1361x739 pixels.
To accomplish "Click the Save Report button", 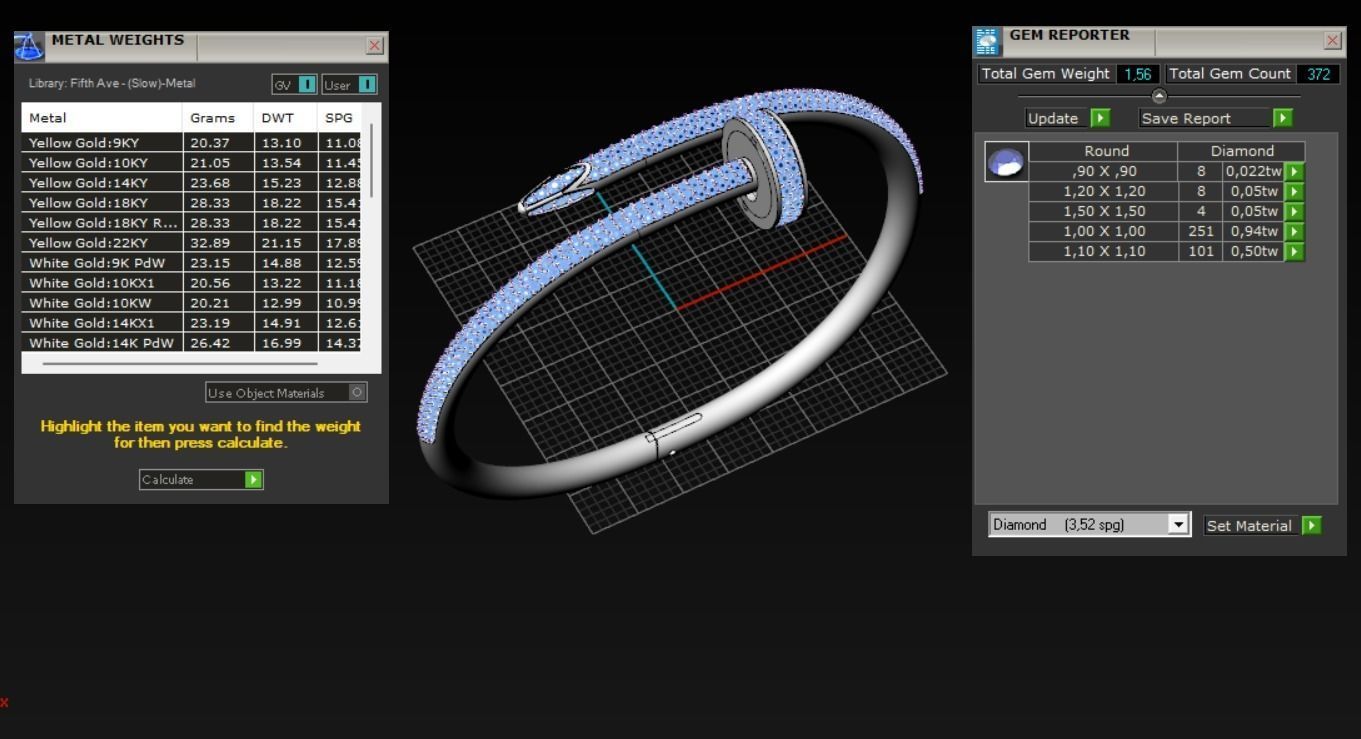I will [1216, 118].
